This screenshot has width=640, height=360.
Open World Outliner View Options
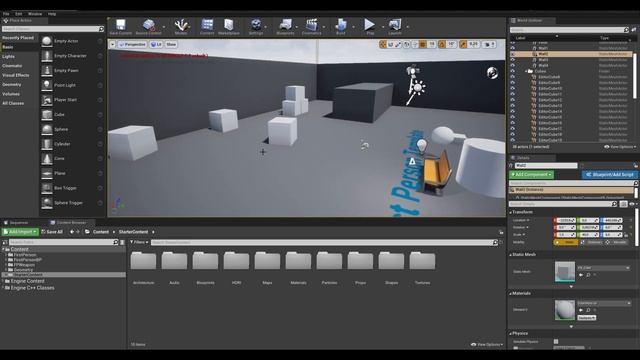coord(620,147)
